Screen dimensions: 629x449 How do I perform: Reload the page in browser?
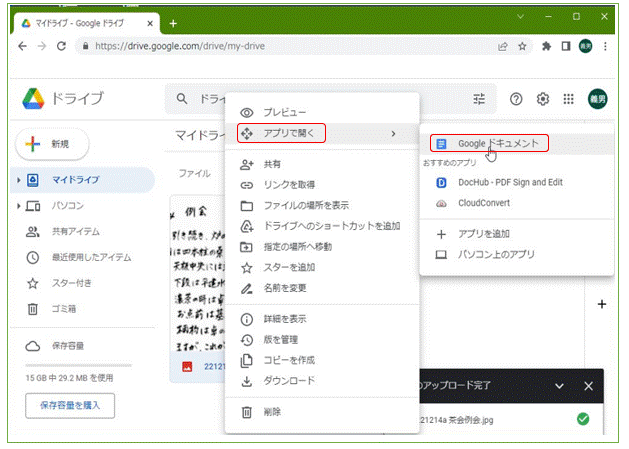[62, 46]
